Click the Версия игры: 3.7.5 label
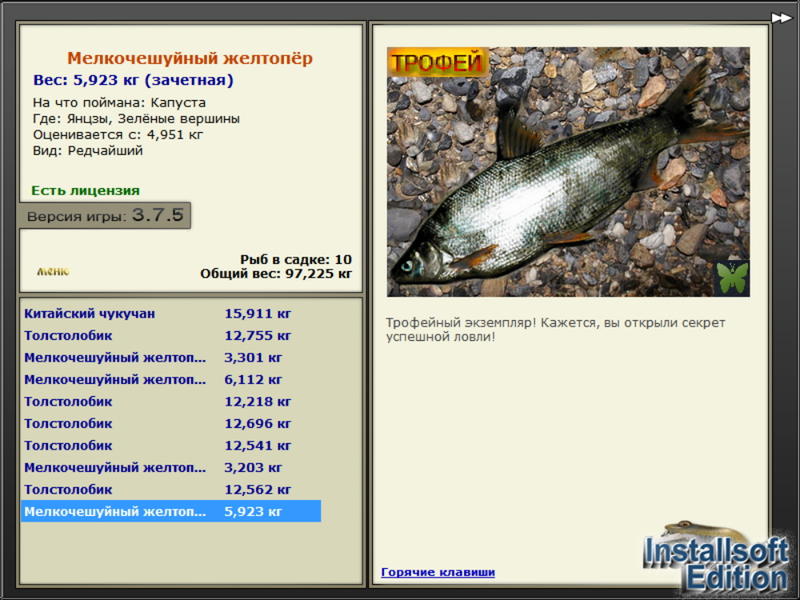The width and height of the screenshot is (800, 600). click(x=105, y=215)
